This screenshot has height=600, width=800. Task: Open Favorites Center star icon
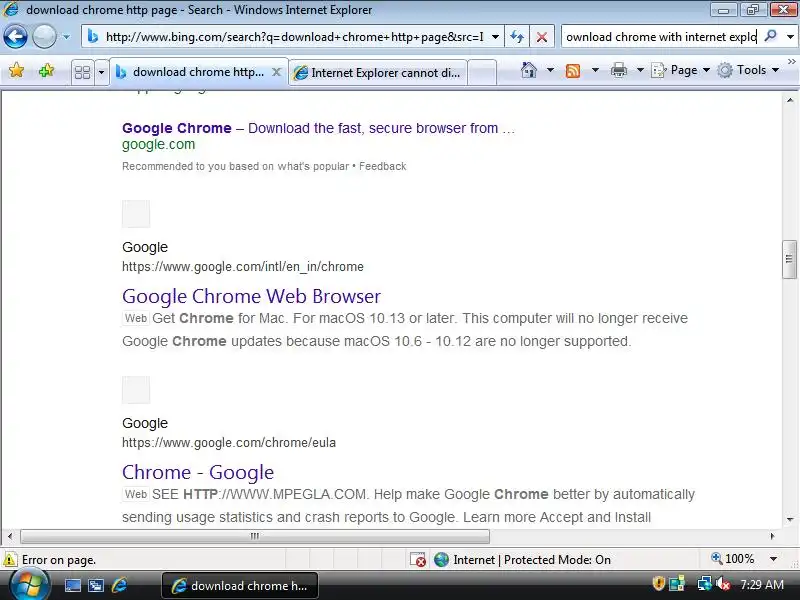(x=16, y=70)
